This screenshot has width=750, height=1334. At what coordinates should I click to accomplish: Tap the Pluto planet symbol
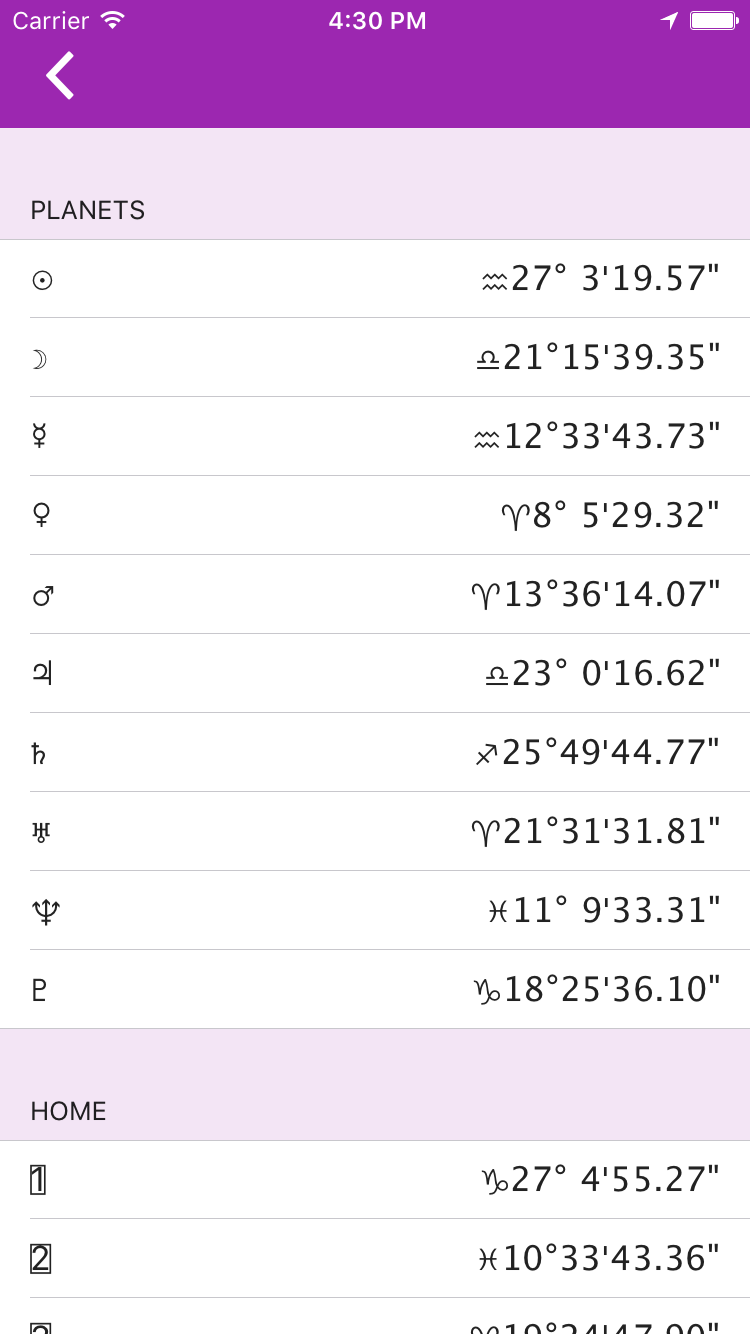click(x=40, y=988)
